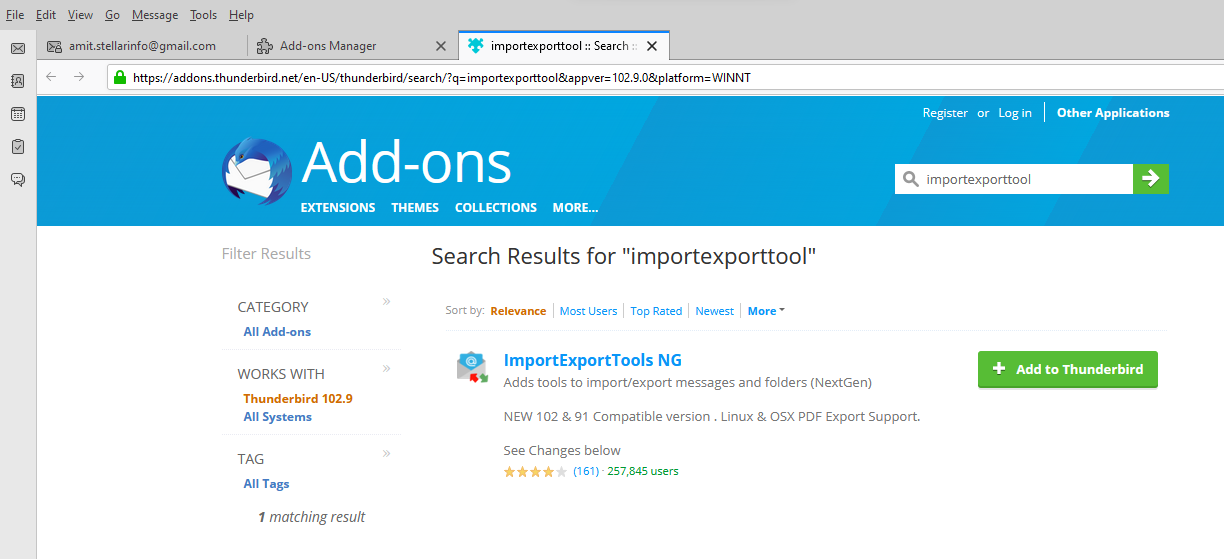The width and height of the screenshot is (1224, 559).
Task: Expand the MORE... navigation menu
Action: point(575,208)
